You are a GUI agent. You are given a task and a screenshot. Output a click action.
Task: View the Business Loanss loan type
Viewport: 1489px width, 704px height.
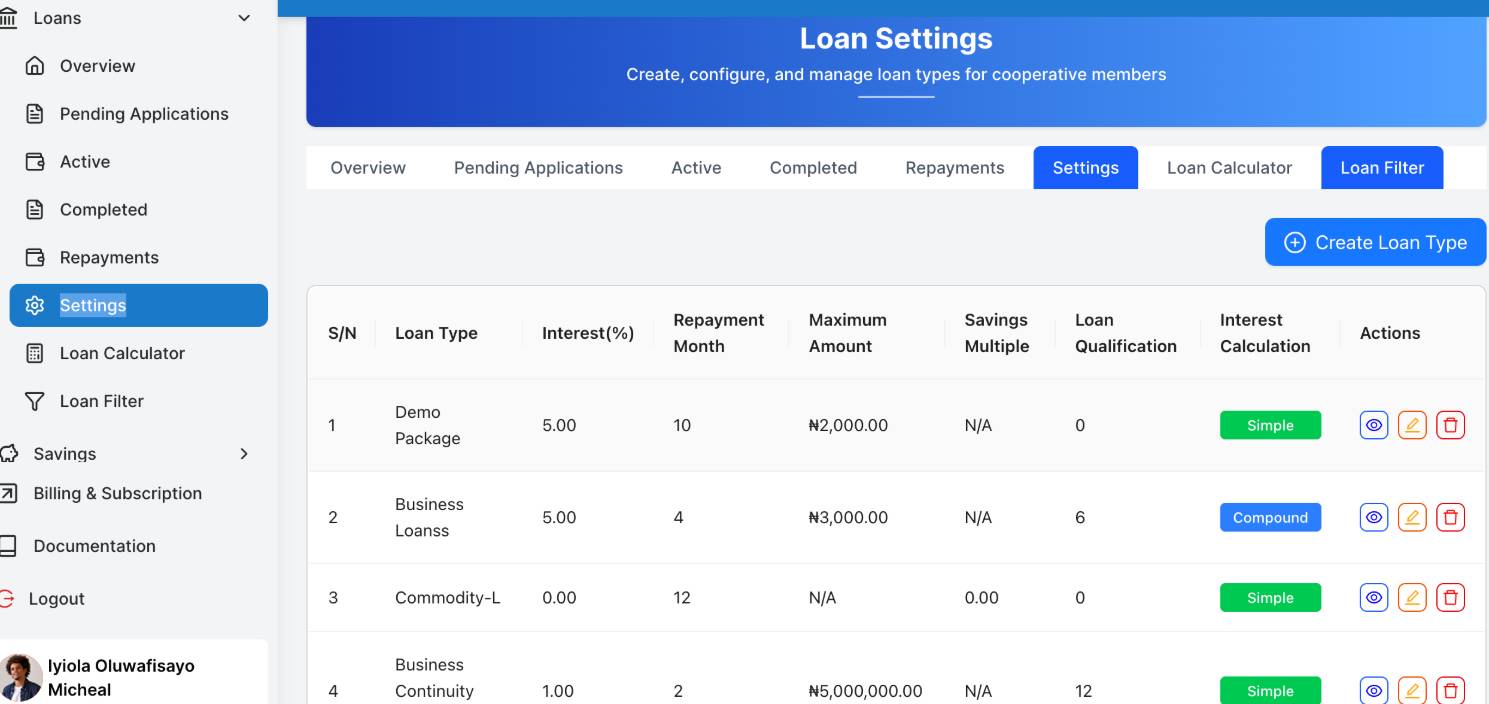click(x=1374, y=517)
